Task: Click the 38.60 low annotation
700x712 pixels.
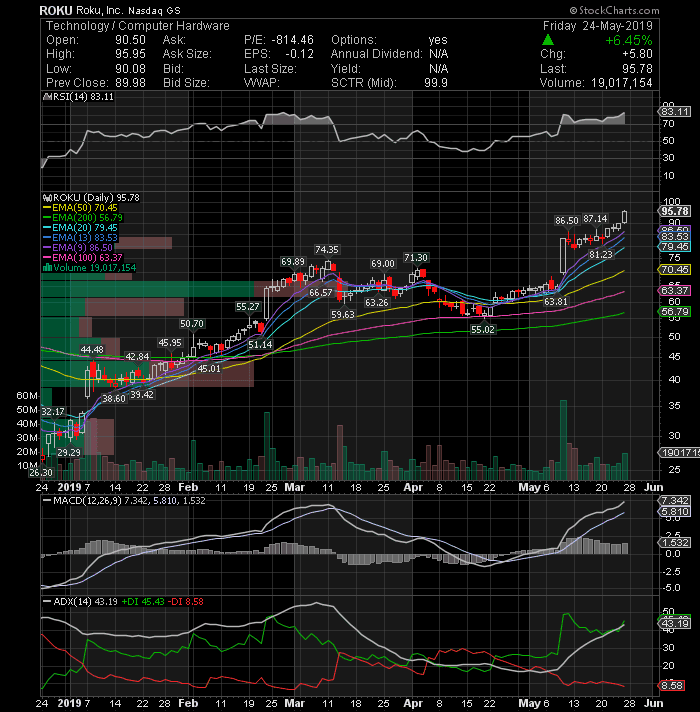Action: click(x=113, y=399)
